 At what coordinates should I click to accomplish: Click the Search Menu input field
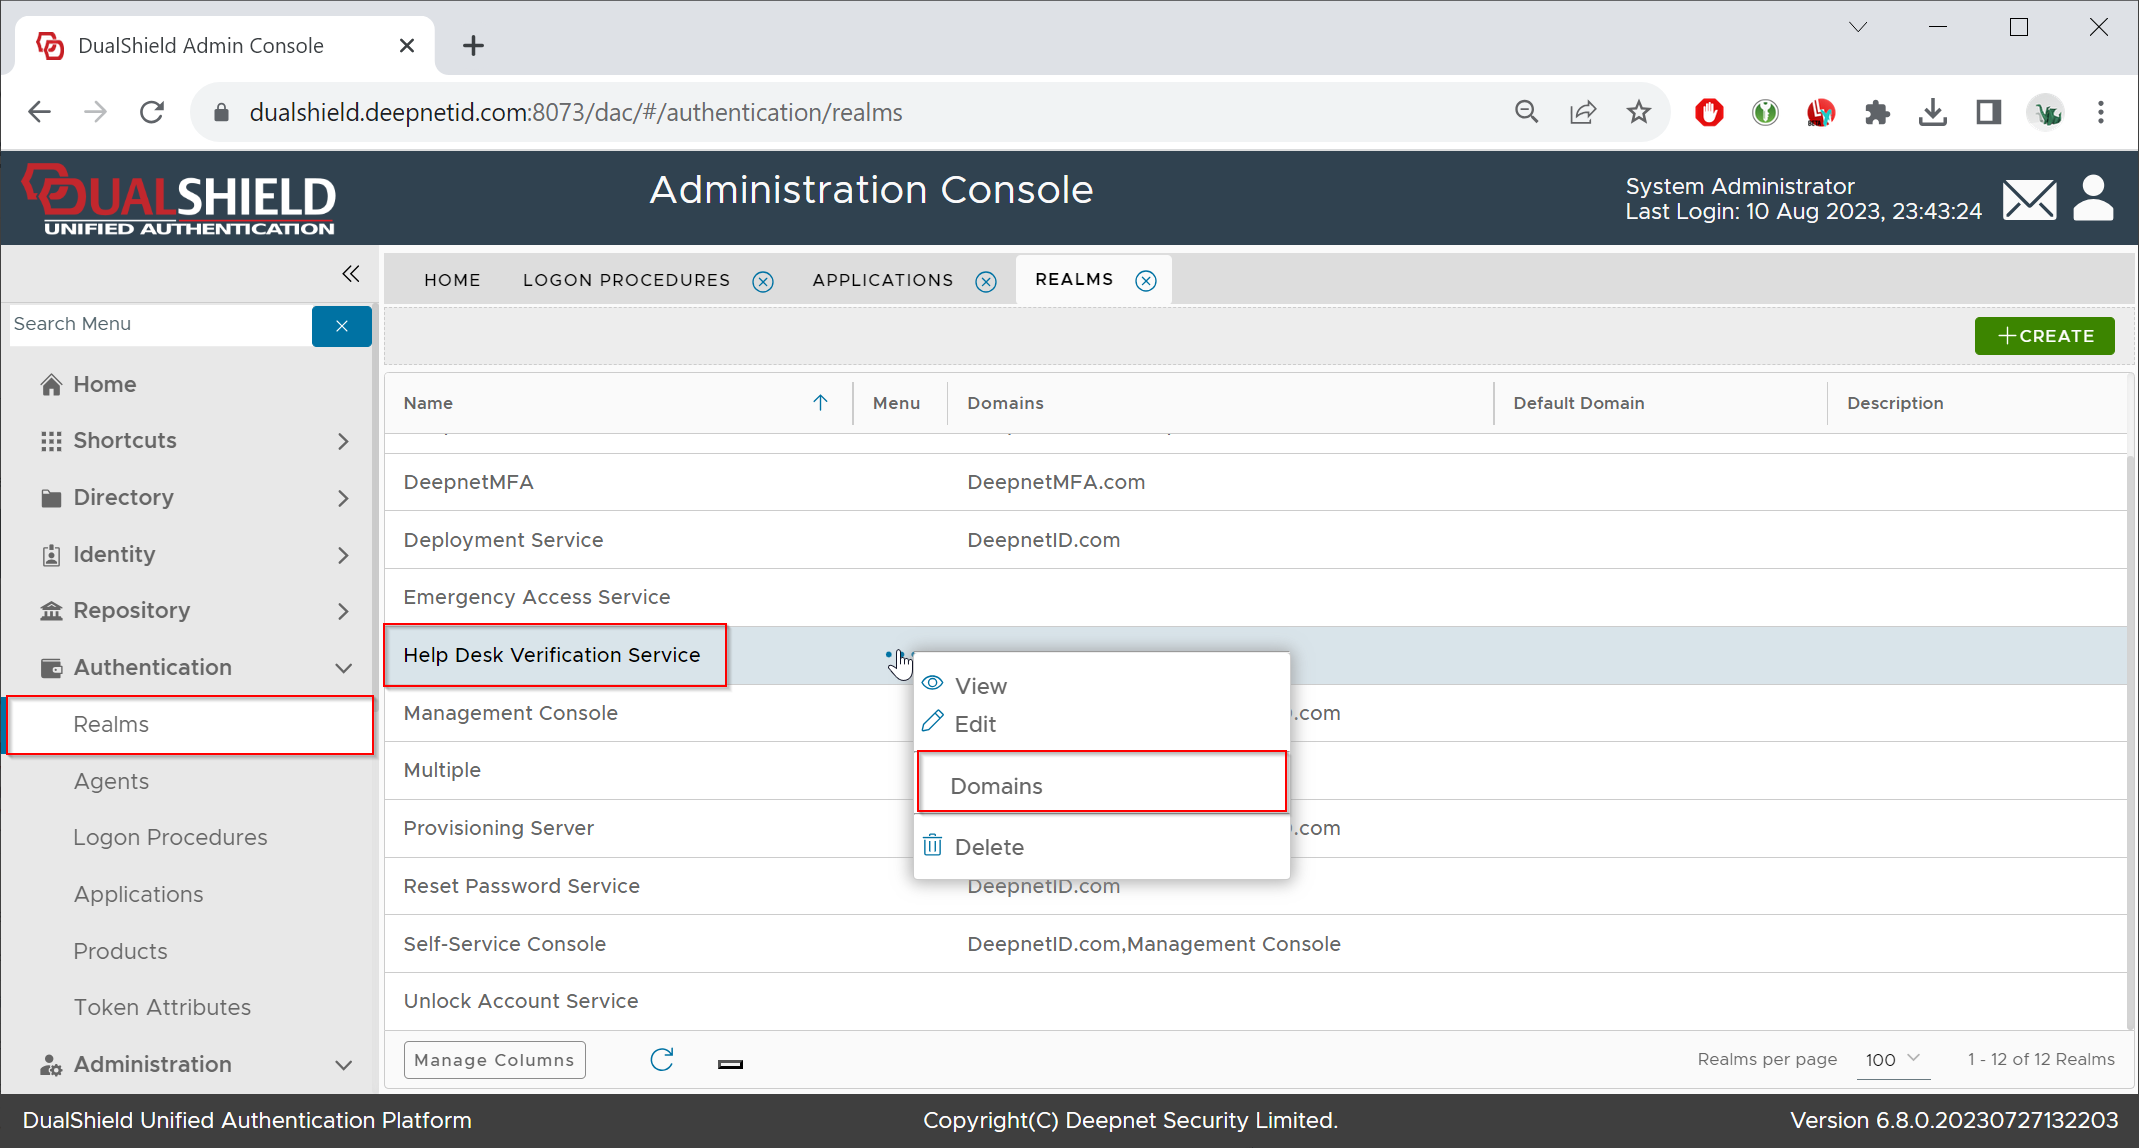pos(160,324)
